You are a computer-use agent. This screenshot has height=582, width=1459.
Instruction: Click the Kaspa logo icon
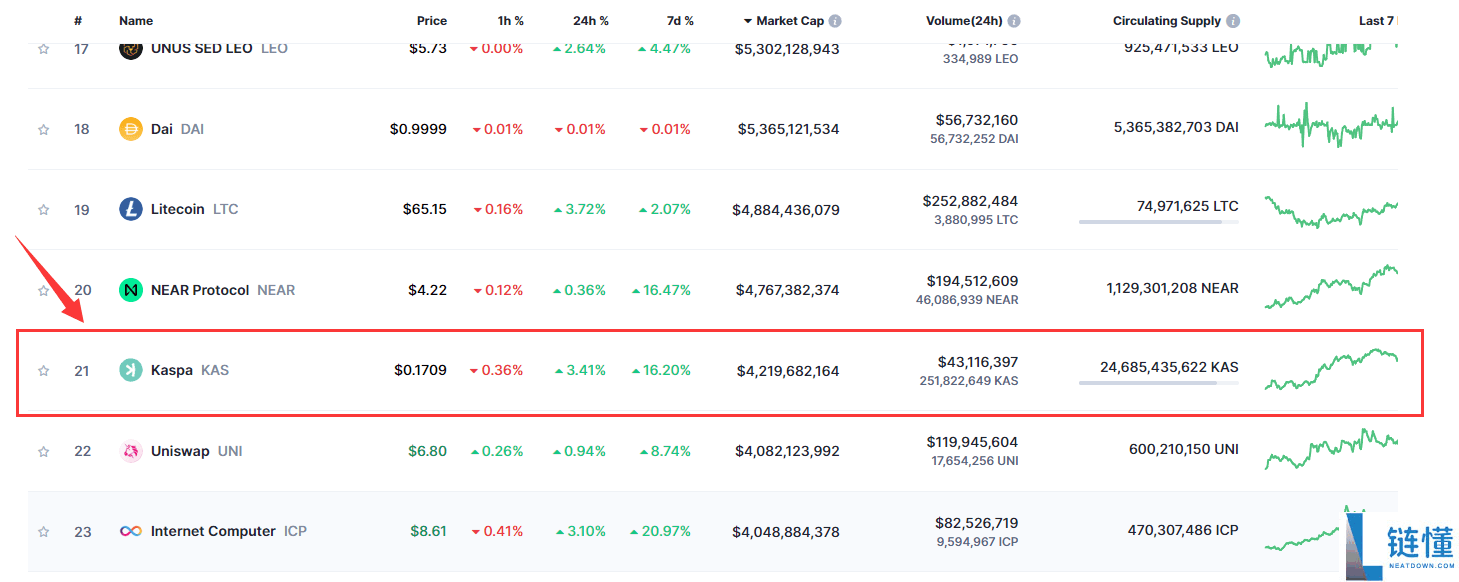tap(131, 370)
